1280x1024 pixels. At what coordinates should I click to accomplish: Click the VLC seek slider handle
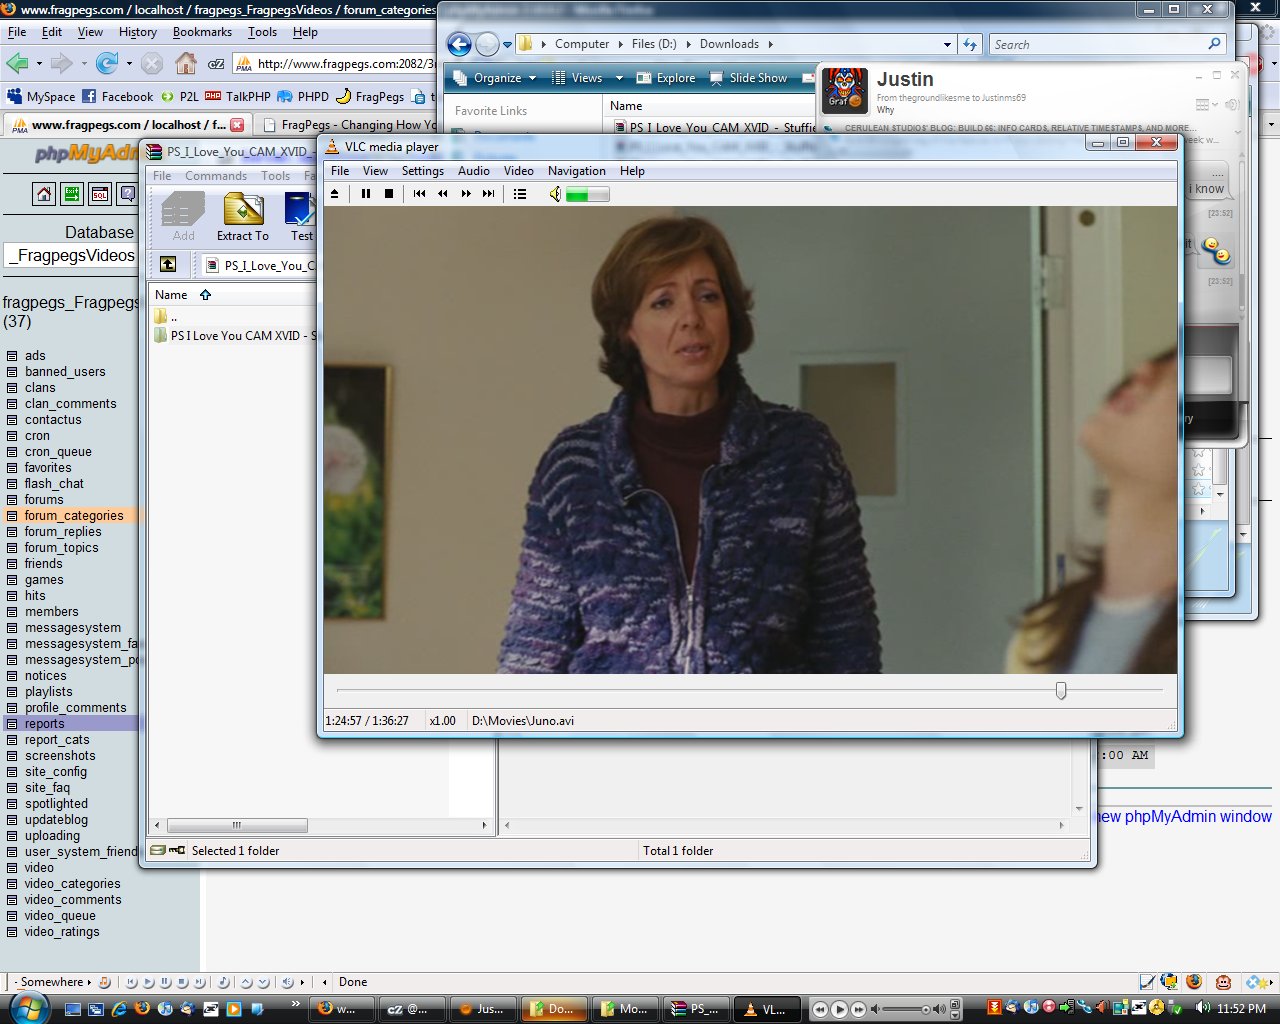(1061, 690)
